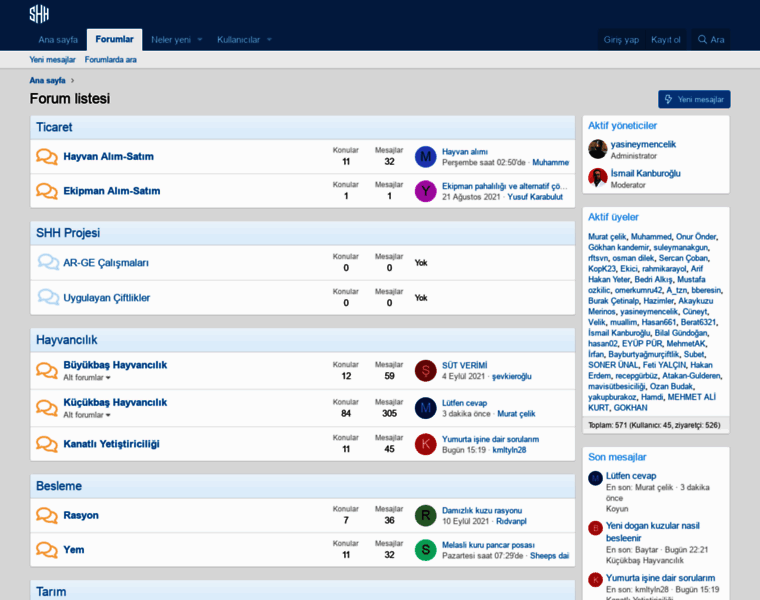The height and width of the screenshot is (600, 760).
Task: Open the SÜT VERİMİ latest thread link
Action: (x=464, y=365)
